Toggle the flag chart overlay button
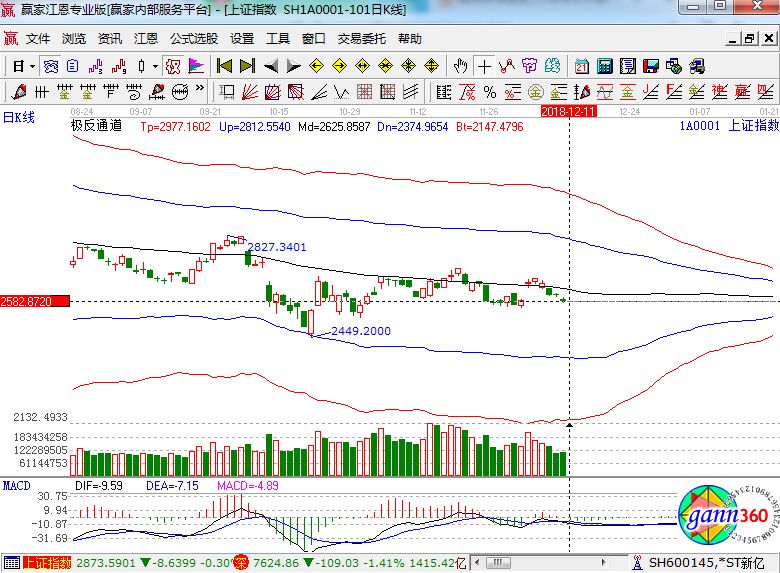 tap(196, 66)
